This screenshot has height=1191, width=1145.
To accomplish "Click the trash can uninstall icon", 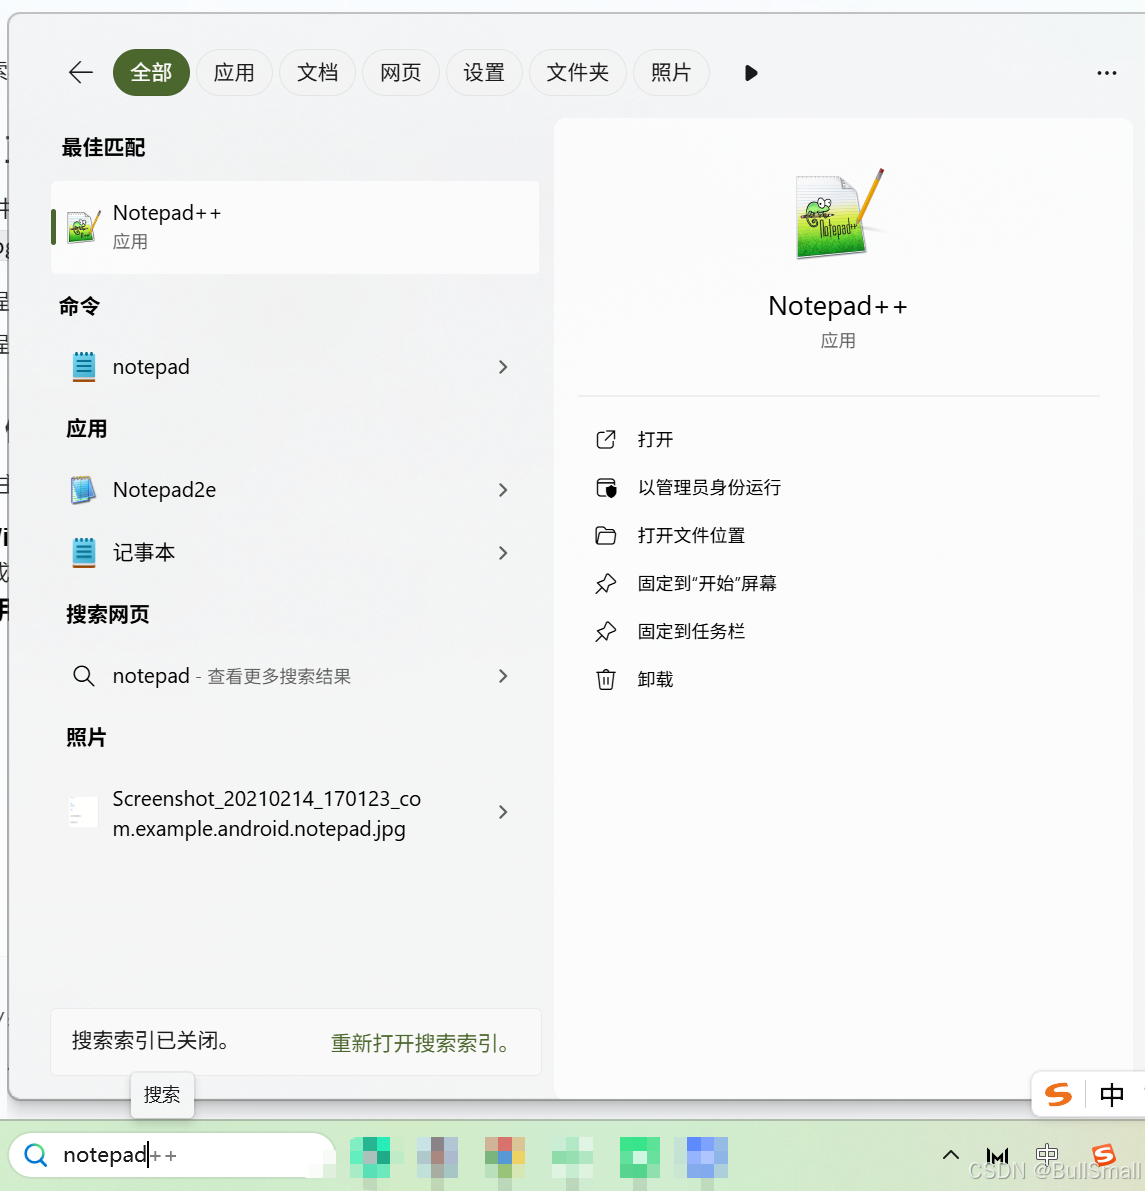I will click(x=606, y=679).
